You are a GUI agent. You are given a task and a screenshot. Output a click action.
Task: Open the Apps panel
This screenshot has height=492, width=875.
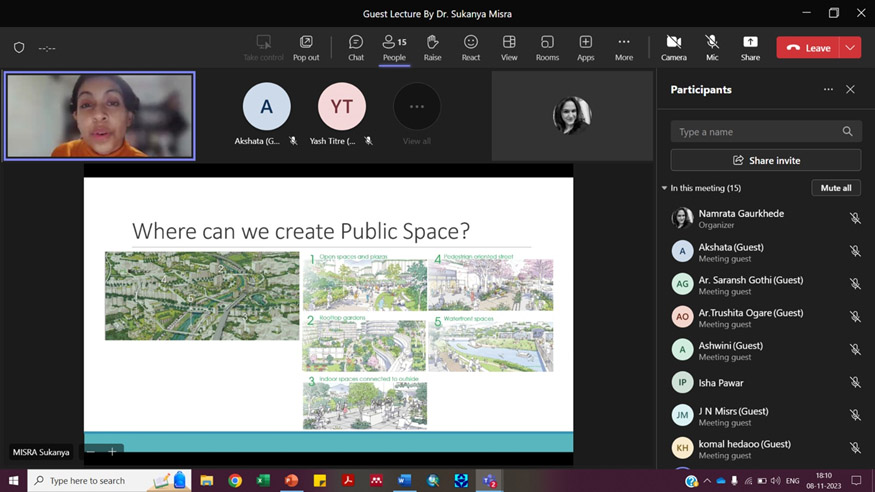tap(585, 47)
